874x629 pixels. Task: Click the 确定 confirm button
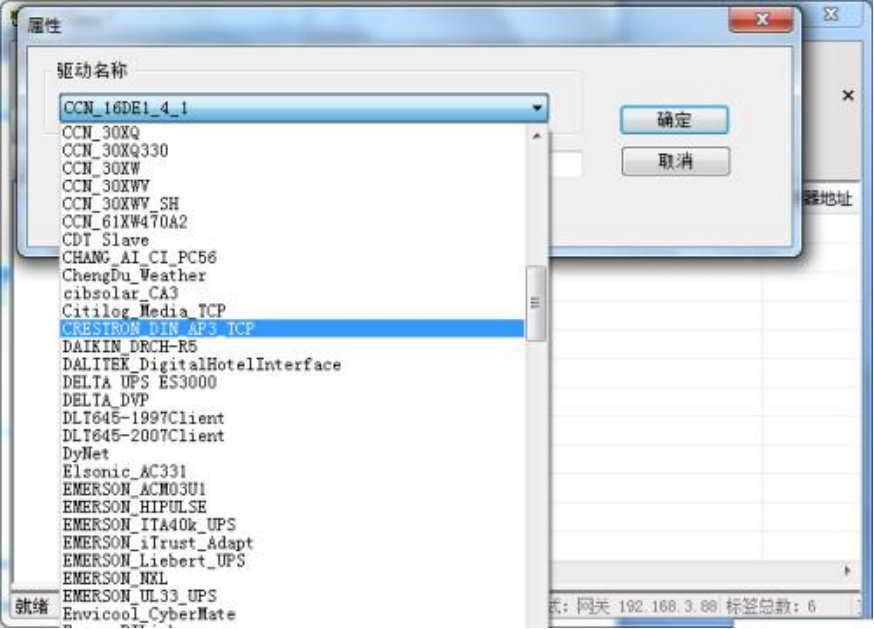coord(674,120)
